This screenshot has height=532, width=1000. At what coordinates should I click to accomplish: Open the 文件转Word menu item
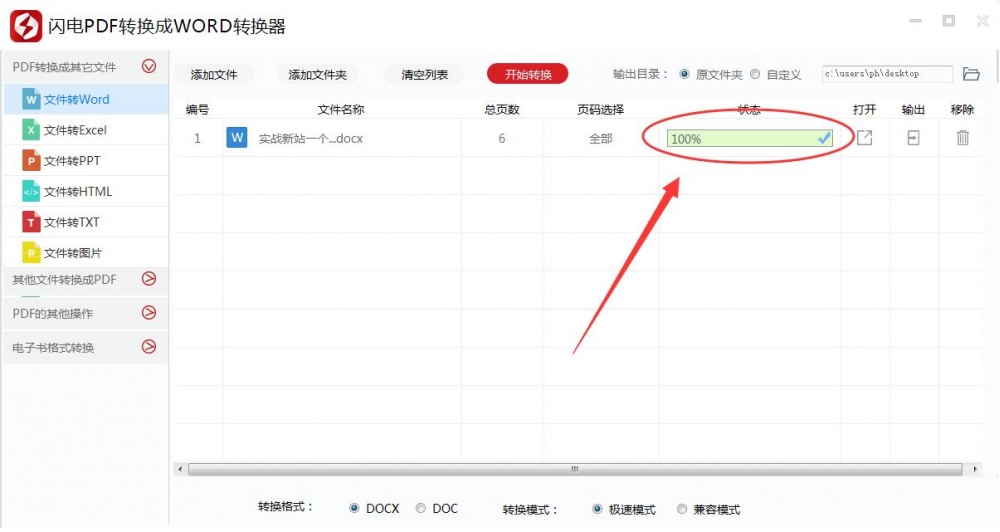[x=86, y=100]
